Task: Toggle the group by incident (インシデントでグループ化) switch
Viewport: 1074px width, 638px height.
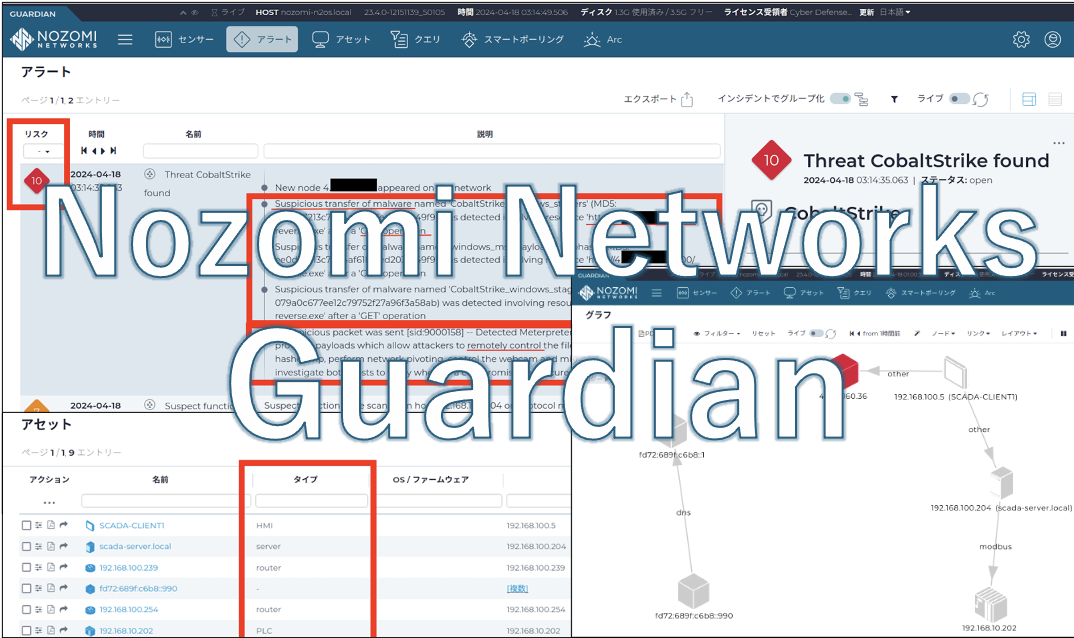Action: tap(840, 99)
